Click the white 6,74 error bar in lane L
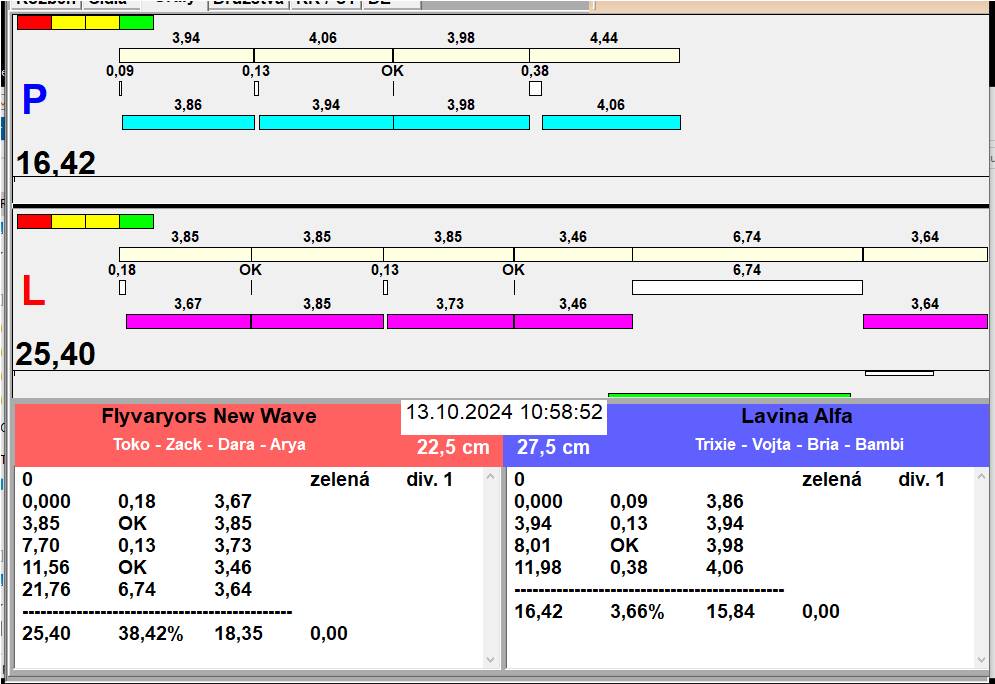The width and height of the screenshot is (995, 684). 746,288
